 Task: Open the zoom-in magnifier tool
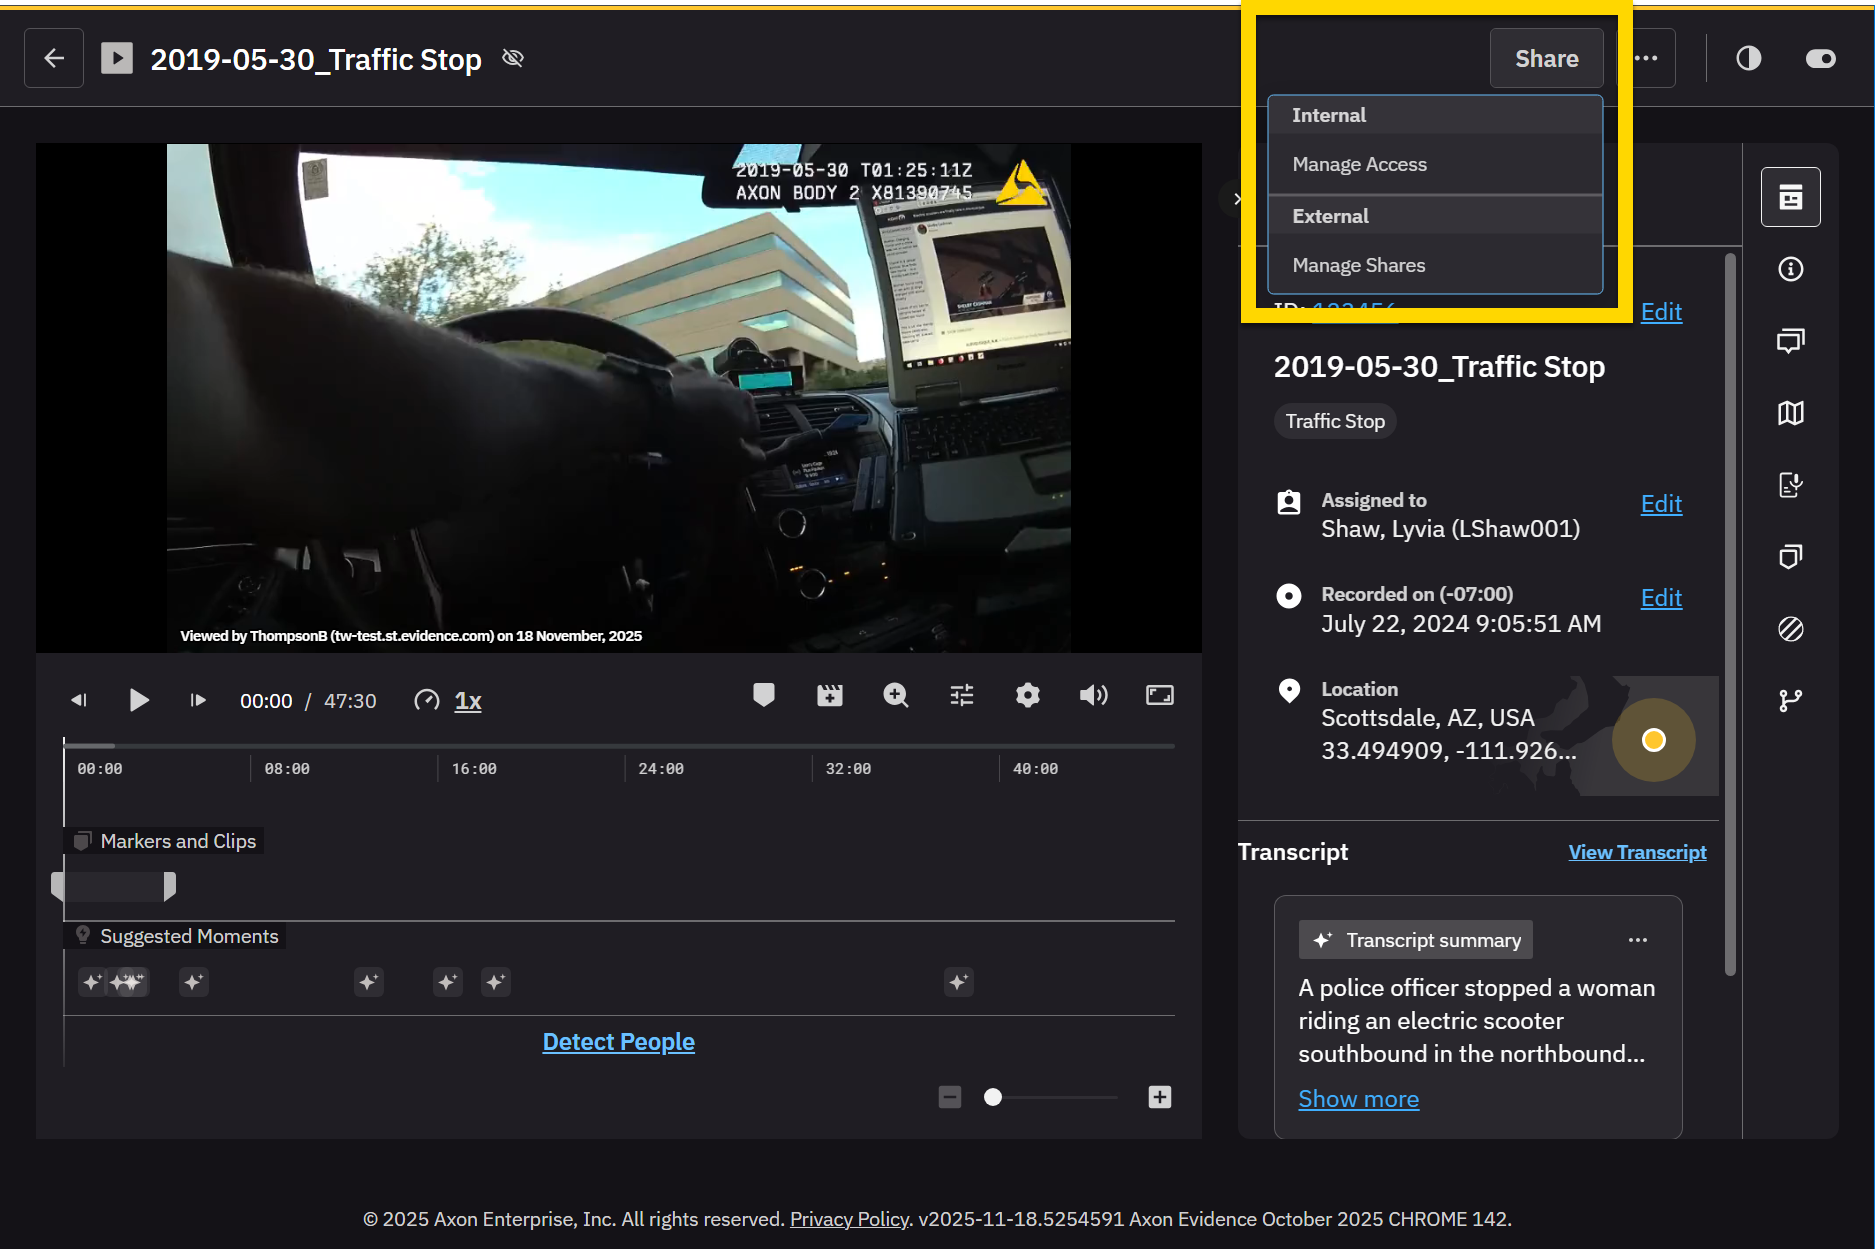(x=895, y=695)
